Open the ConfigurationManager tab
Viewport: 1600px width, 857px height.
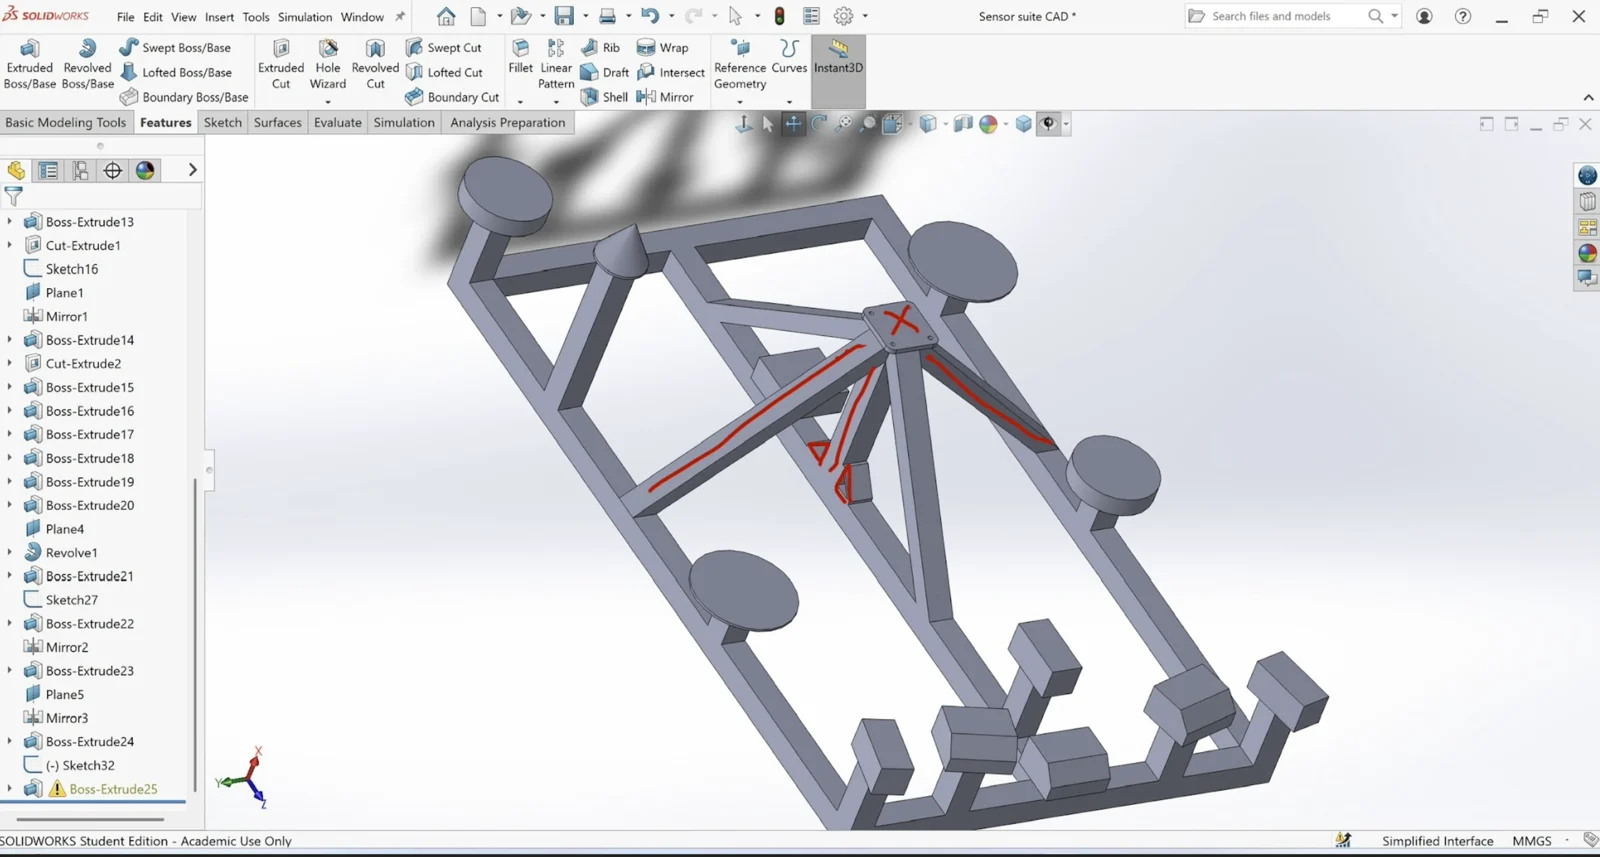tap(80, 170)
